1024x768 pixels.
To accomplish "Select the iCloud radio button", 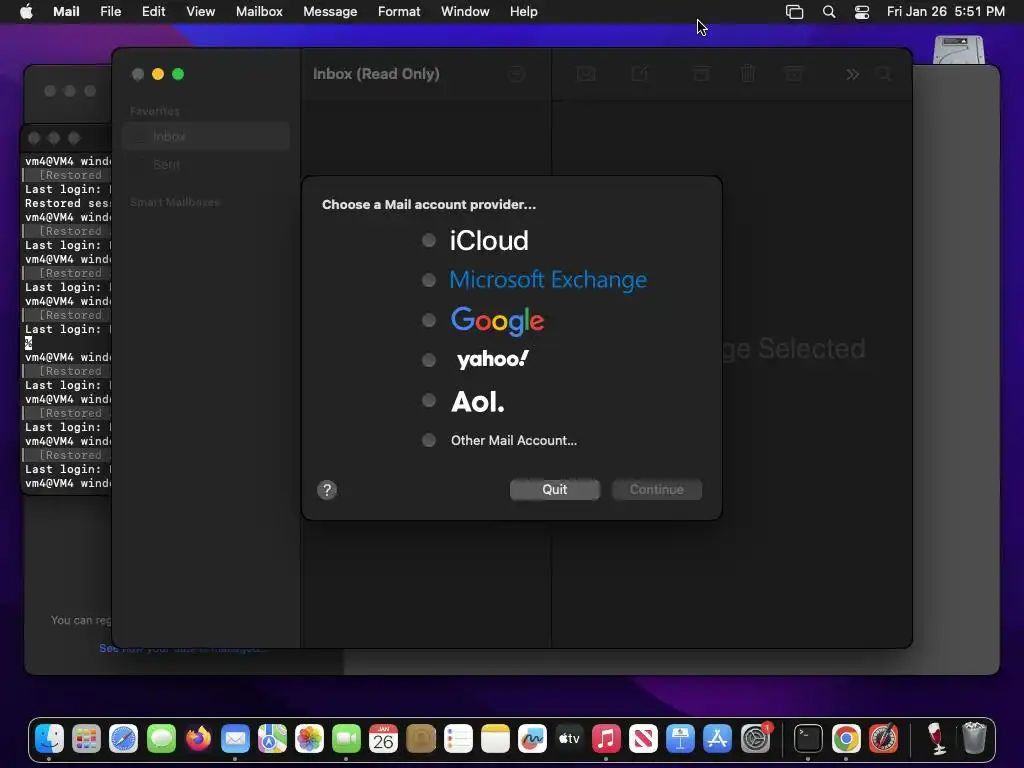I will tap(428, 240).
